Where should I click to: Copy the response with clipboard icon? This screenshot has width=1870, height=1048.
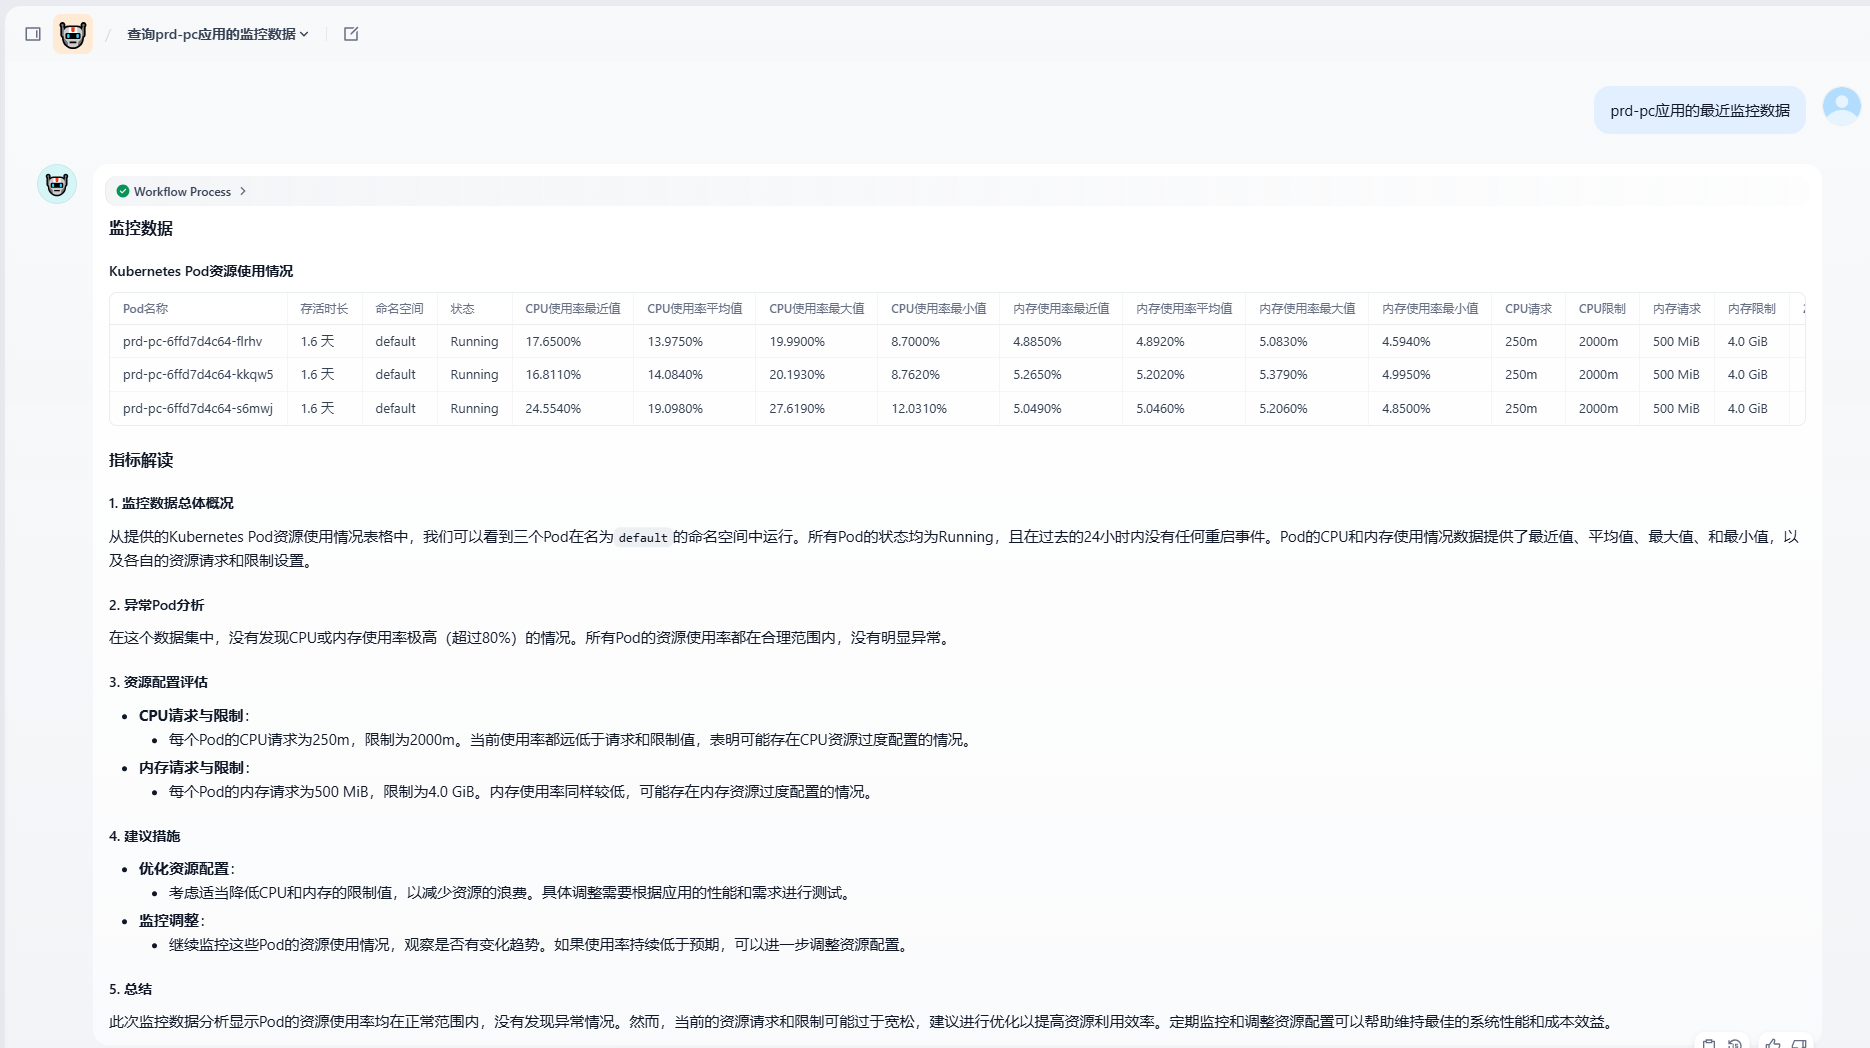tap(1709, 1043)
